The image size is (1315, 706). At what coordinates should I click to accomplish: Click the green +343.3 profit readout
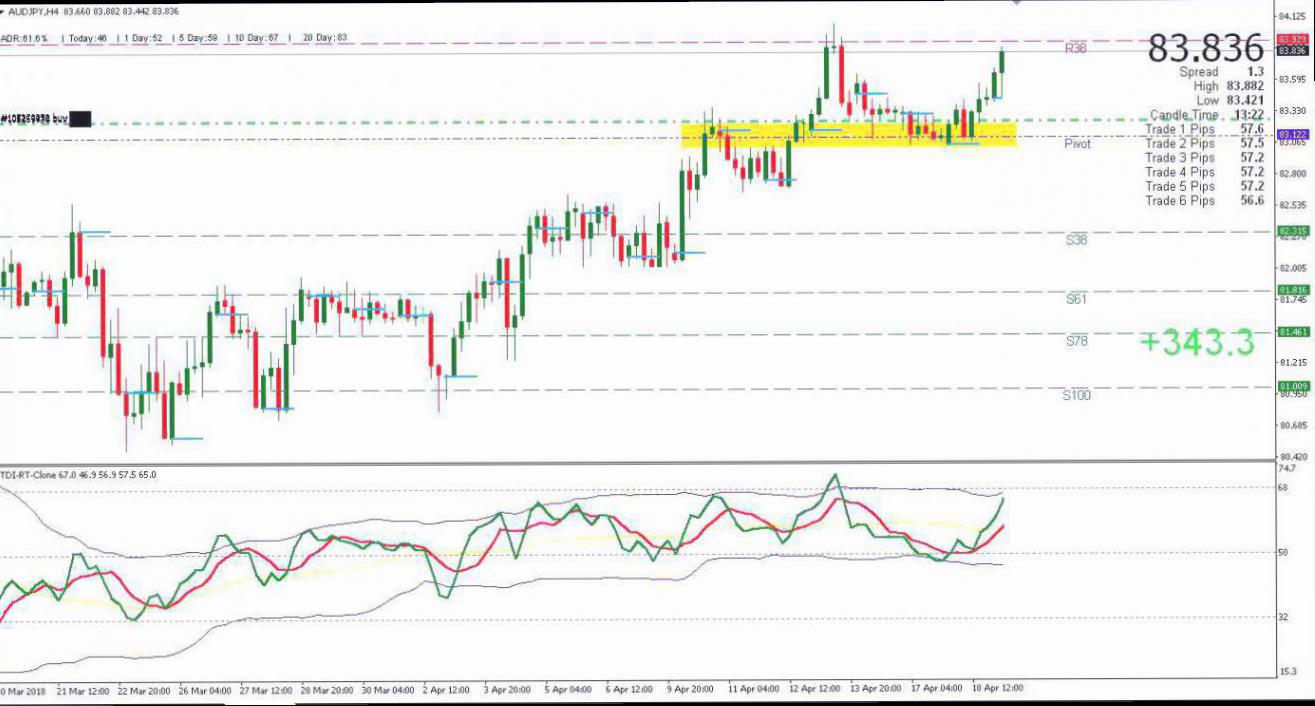(1196, 342)
